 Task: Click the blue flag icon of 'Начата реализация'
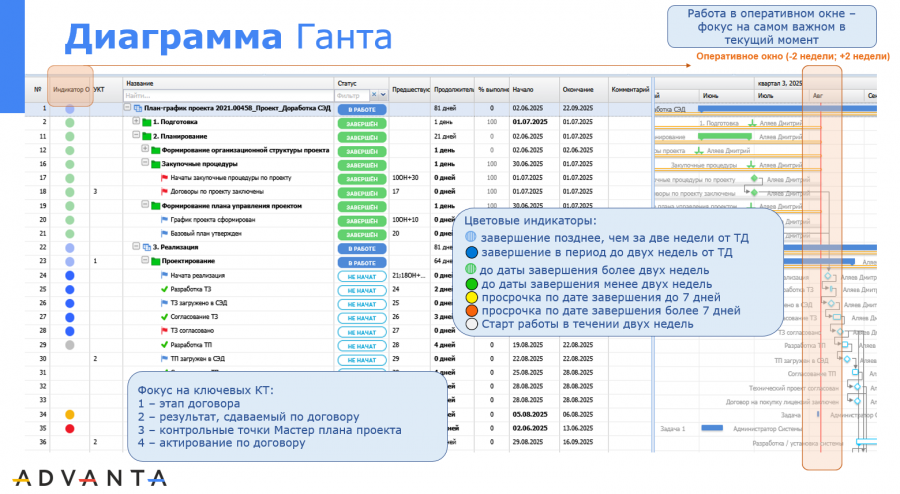[x=164, y=274]
